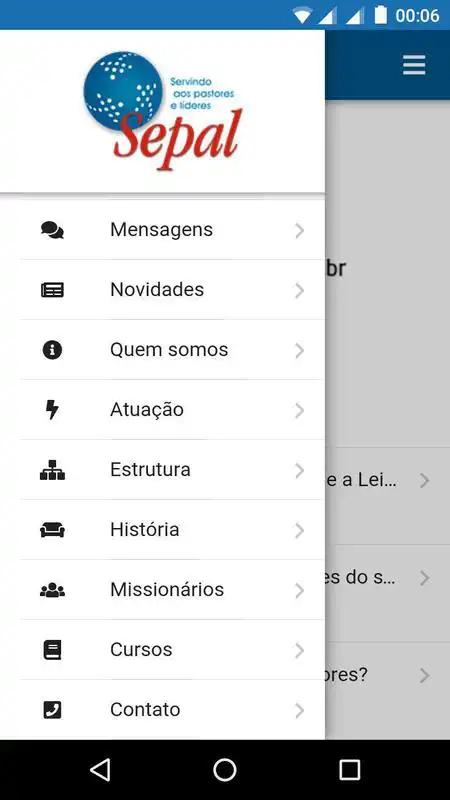Tap the Android back navigation button
The image size is (450, 800).
tap(100, 769)
